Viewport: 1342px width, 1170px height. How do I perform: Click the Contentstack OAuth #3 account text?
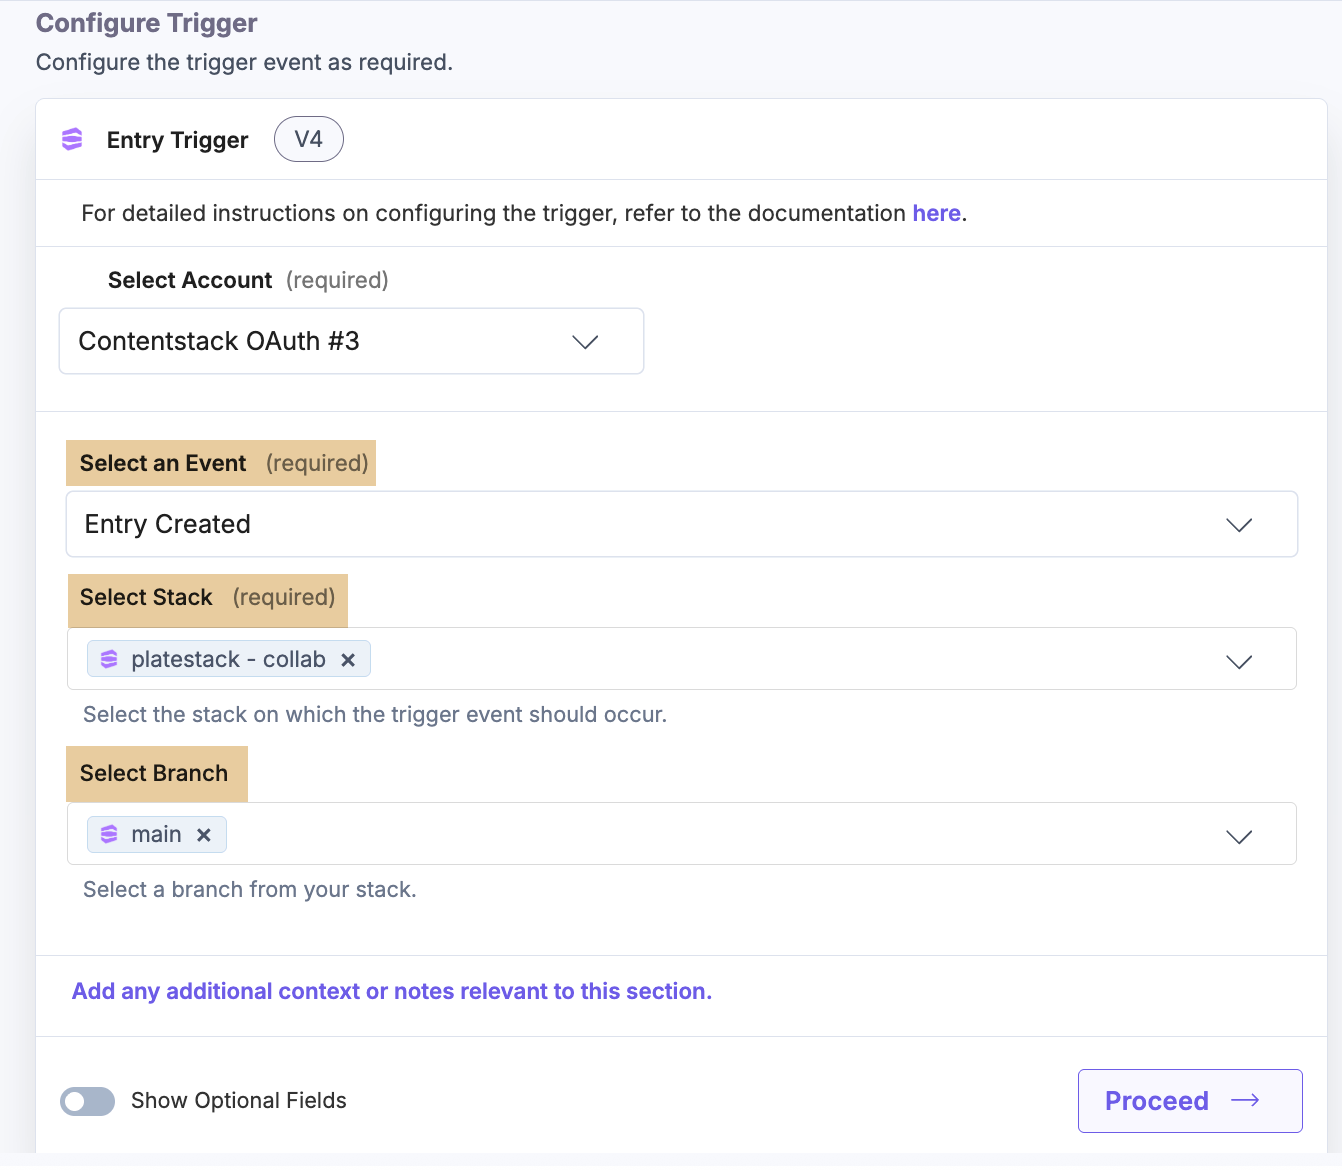tap(219, 341)
